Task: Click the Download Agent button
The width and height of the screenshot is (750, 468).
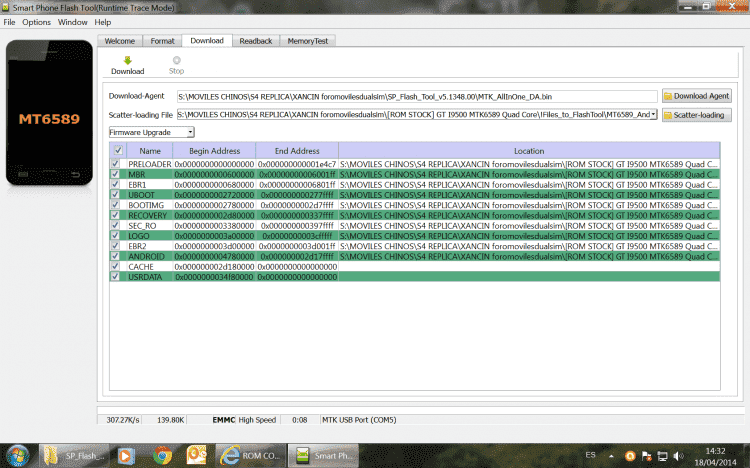Action: (696, 96)
